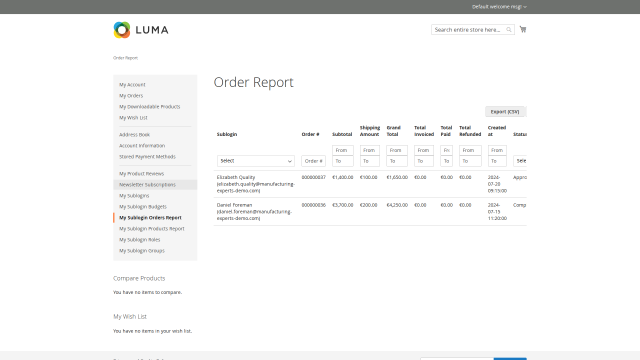Sort by Shipping Amount column header
Screen dimensions: 640x360
click(370, 131)
